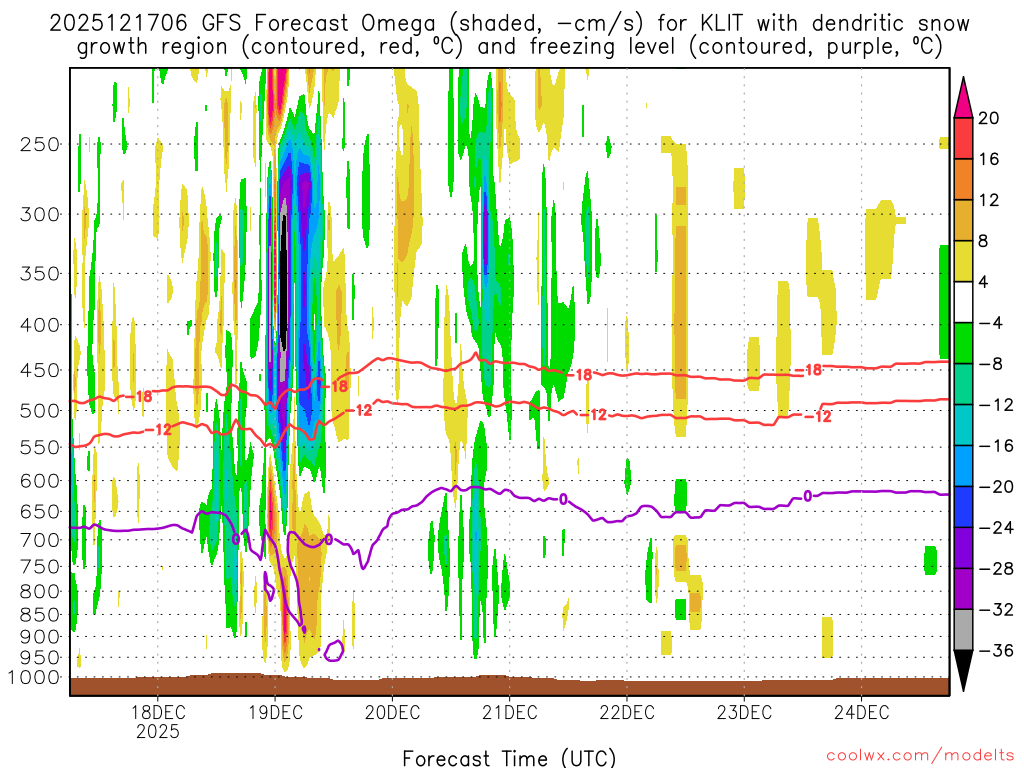
Task: Click the 800 pressure level label
Action: [x=40, y=591]
